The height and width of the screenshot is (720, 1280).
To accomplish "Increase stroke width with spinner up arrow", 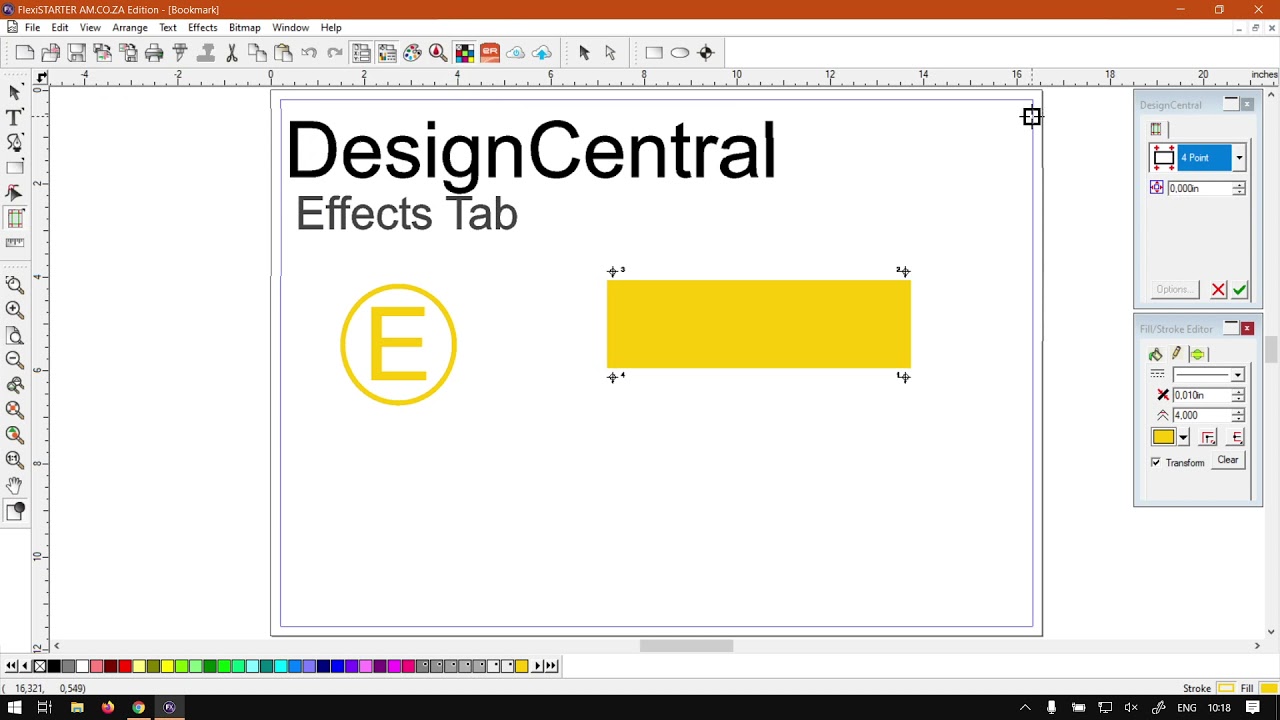I will (x=1238, y=391).
